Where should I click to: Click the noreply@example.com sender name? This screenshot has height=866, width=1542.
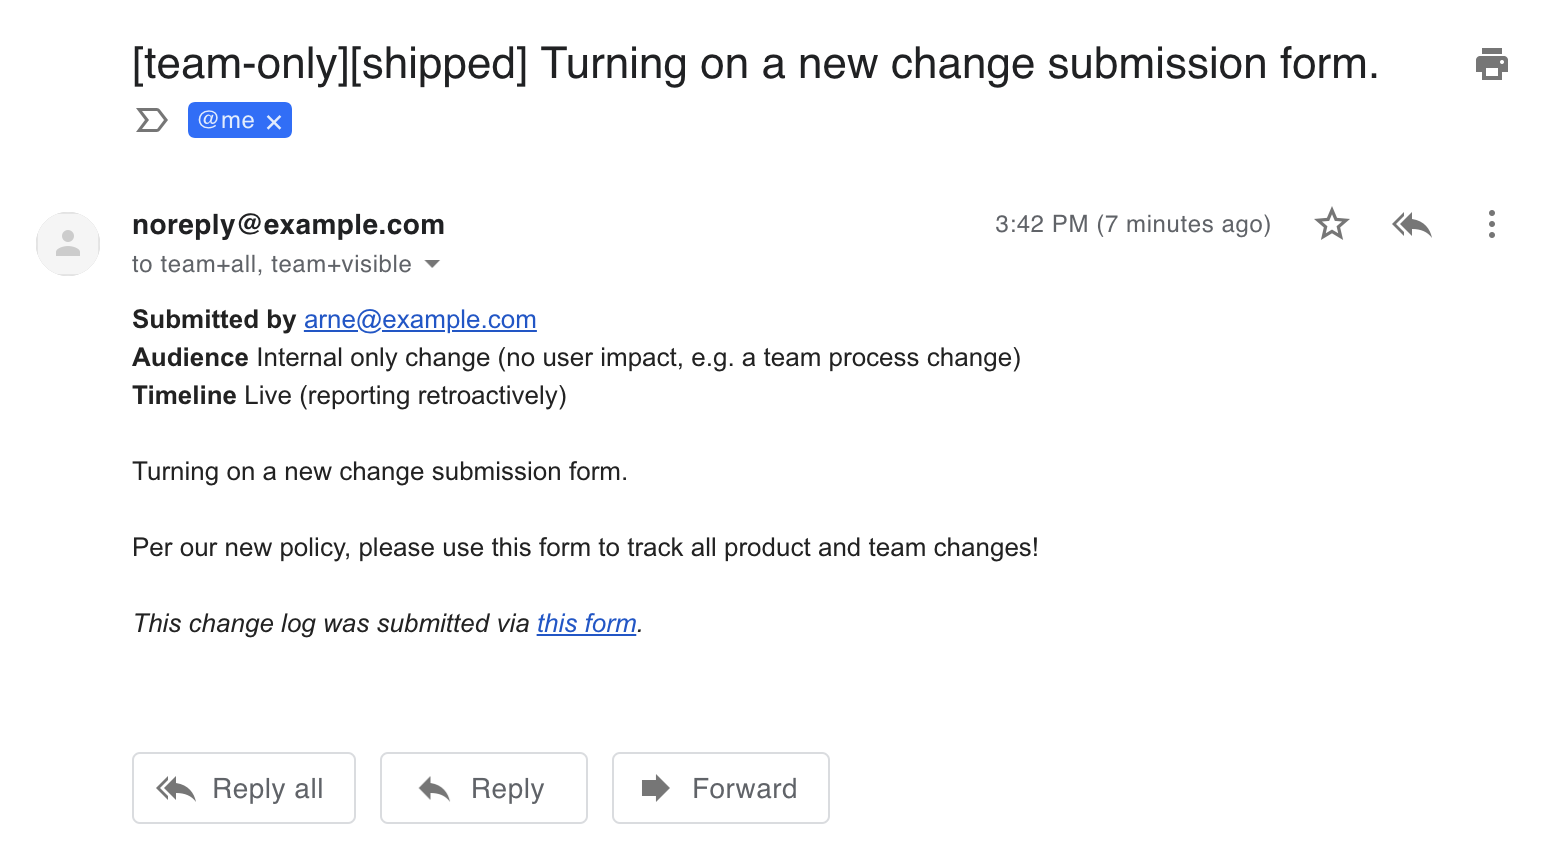tap(288, 225)
